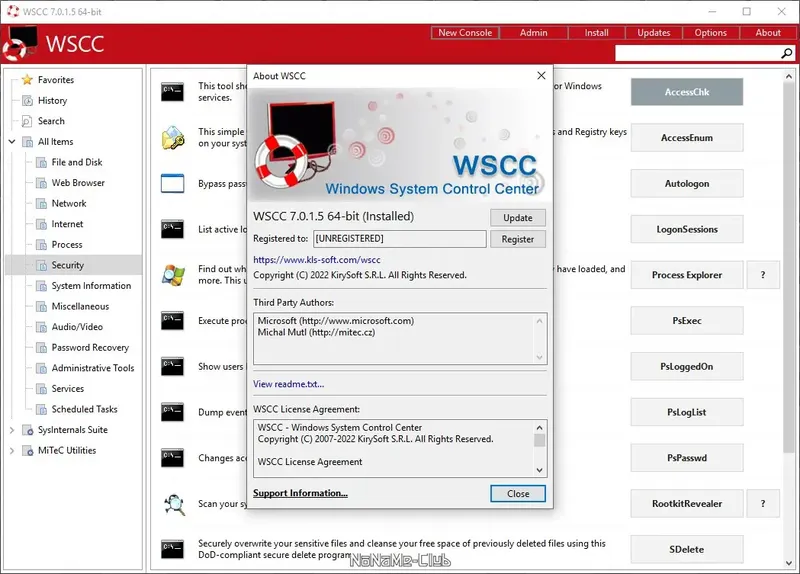Click the AccessChk console icon
The height and width of the screenshot is (574, 800).
172,92
